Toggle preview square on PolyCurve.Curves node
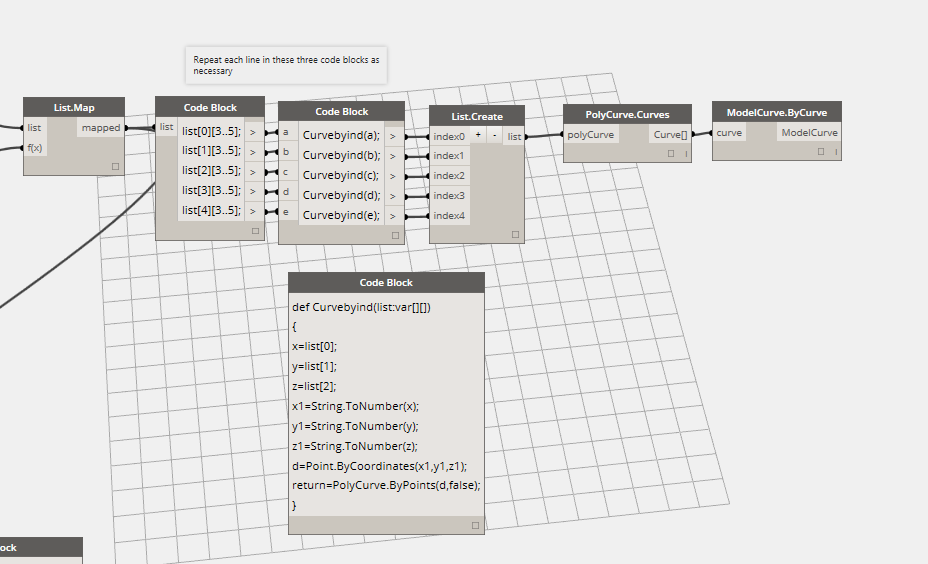Viewport: 928px width, 564px height. pyautogui.click(x=671, y=153)
